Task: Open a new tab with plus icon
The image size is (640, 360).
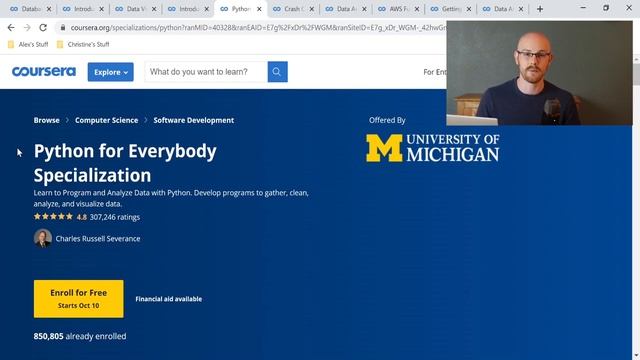Action: click(540, 9)
